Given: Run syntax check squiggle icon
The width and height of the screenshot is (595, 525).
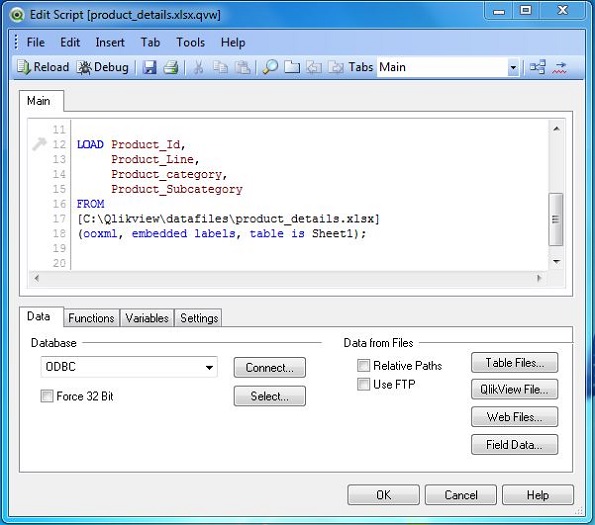Looking at the screenshot, I should 559,68.
